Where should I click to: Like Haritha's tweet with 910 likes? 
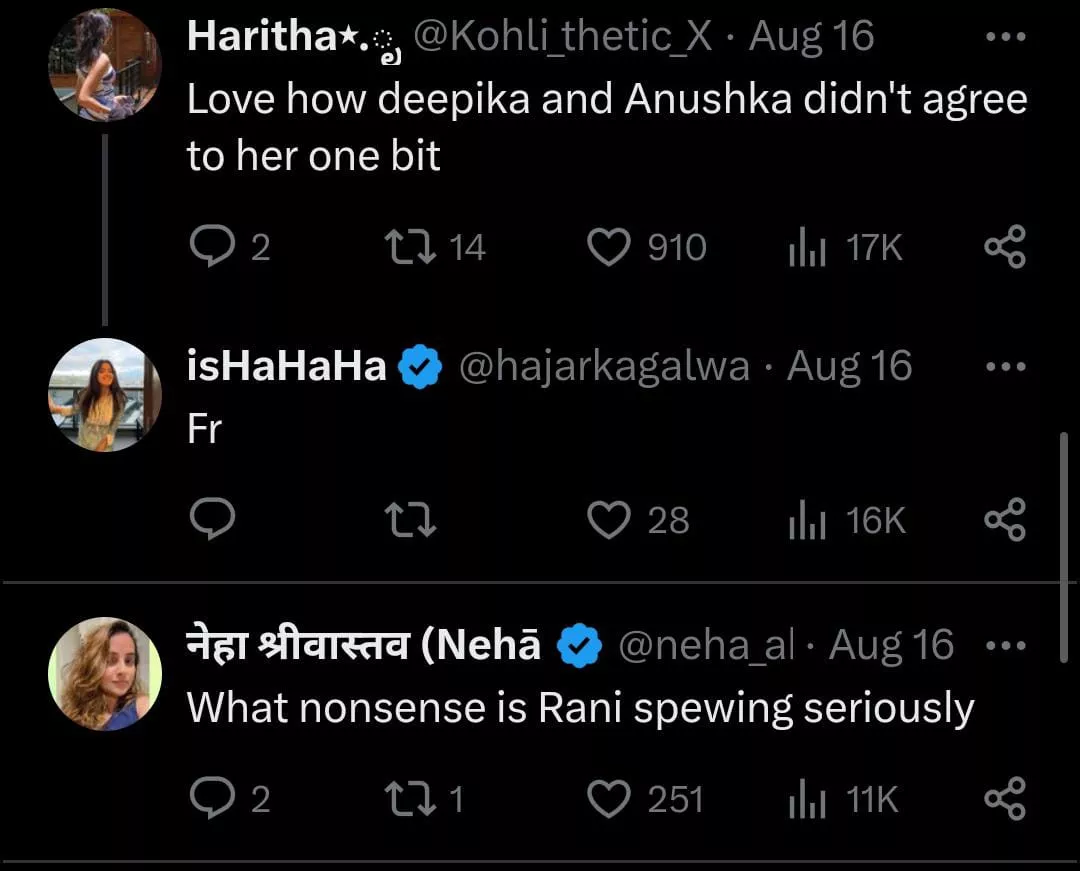(608, 247)
